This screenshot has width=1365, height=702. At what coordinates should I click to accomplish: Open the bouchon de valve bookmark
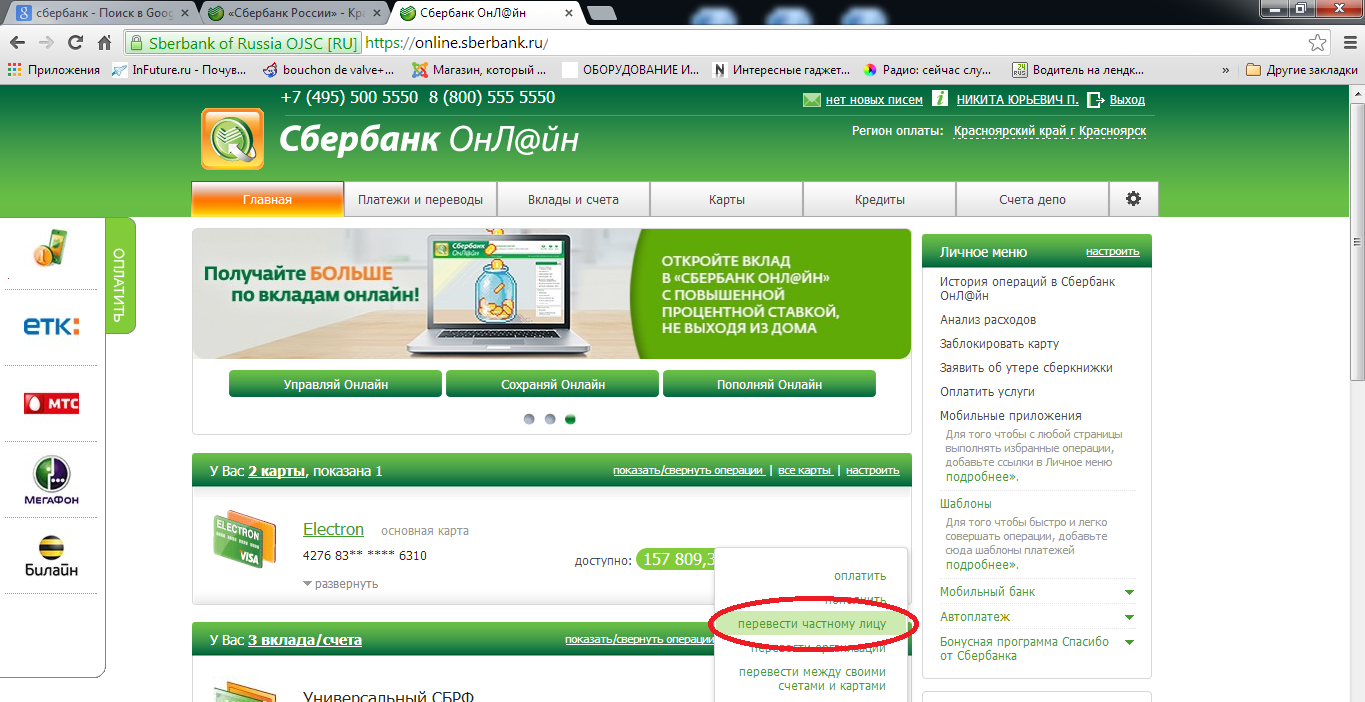point(329,70)
